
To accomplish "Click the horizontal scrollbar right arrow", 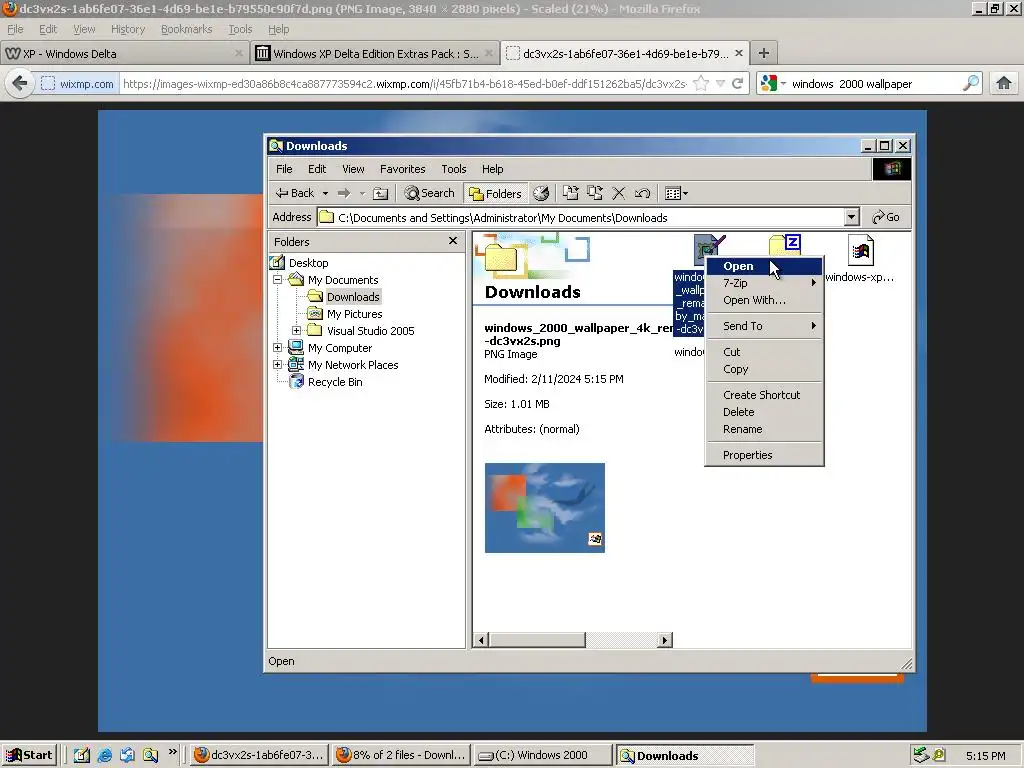I will (665, 640).
